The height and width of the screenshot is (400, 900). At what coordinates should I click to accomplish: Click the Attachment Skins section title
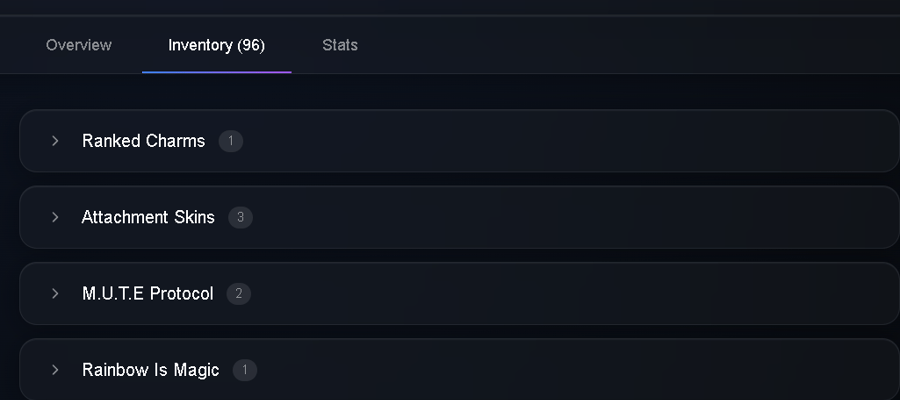click(148, 217)
